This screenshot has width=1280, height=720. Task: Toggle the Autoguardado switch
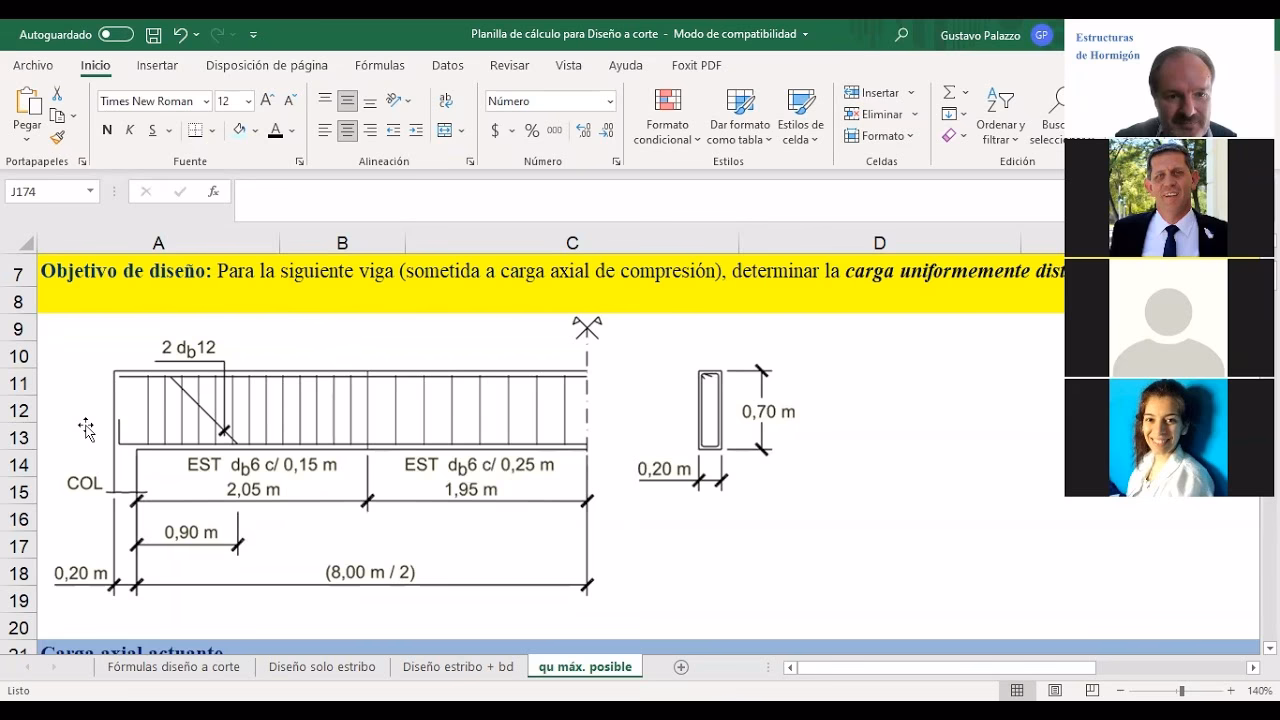pos(115,35)
